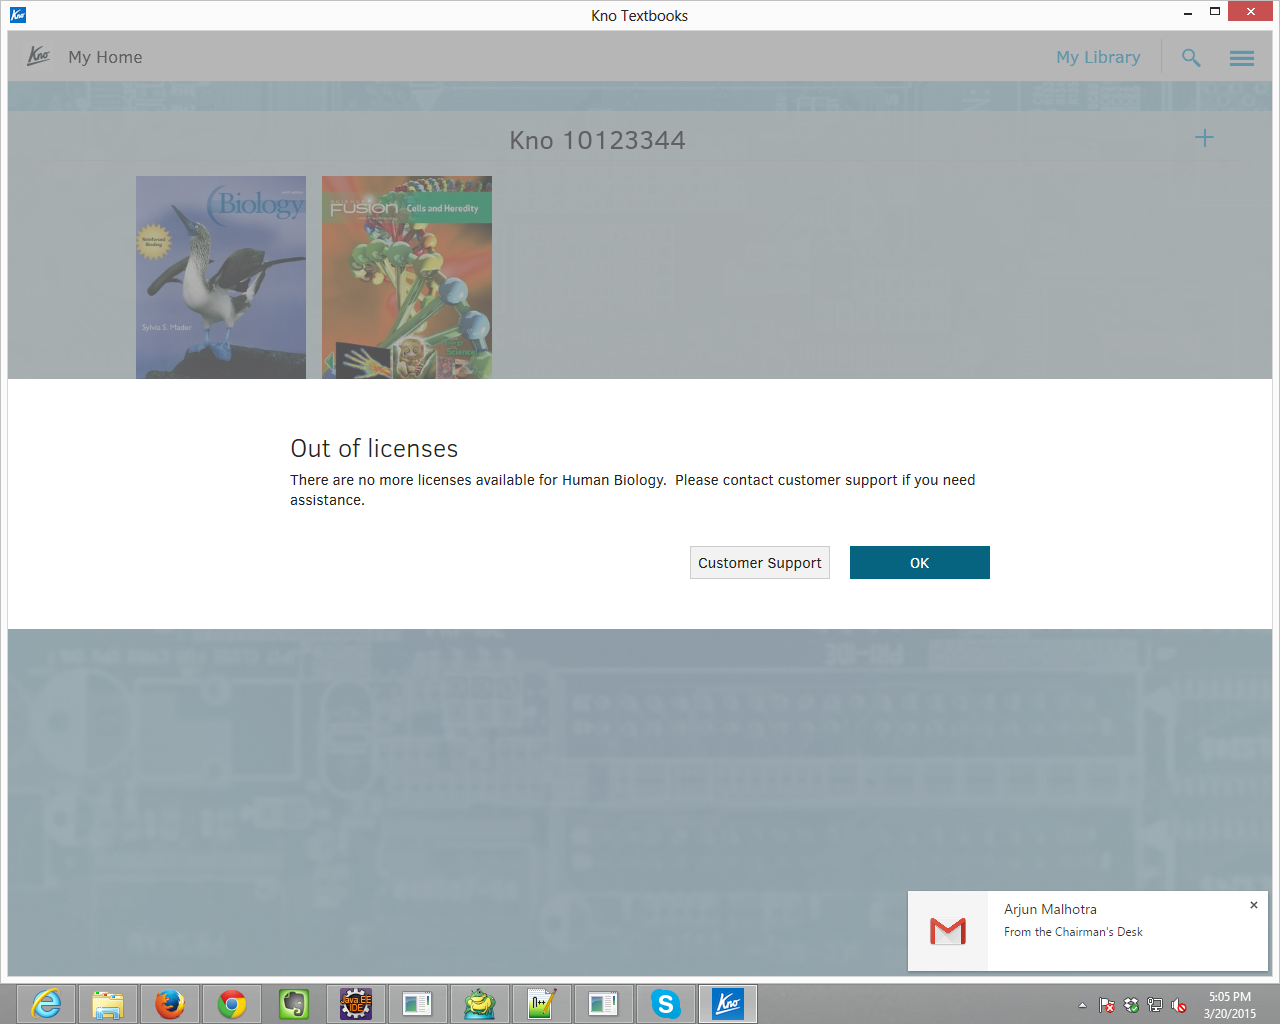Open the Biology textbook cover
The image size is (1280, 1024).
pos(221,277)
